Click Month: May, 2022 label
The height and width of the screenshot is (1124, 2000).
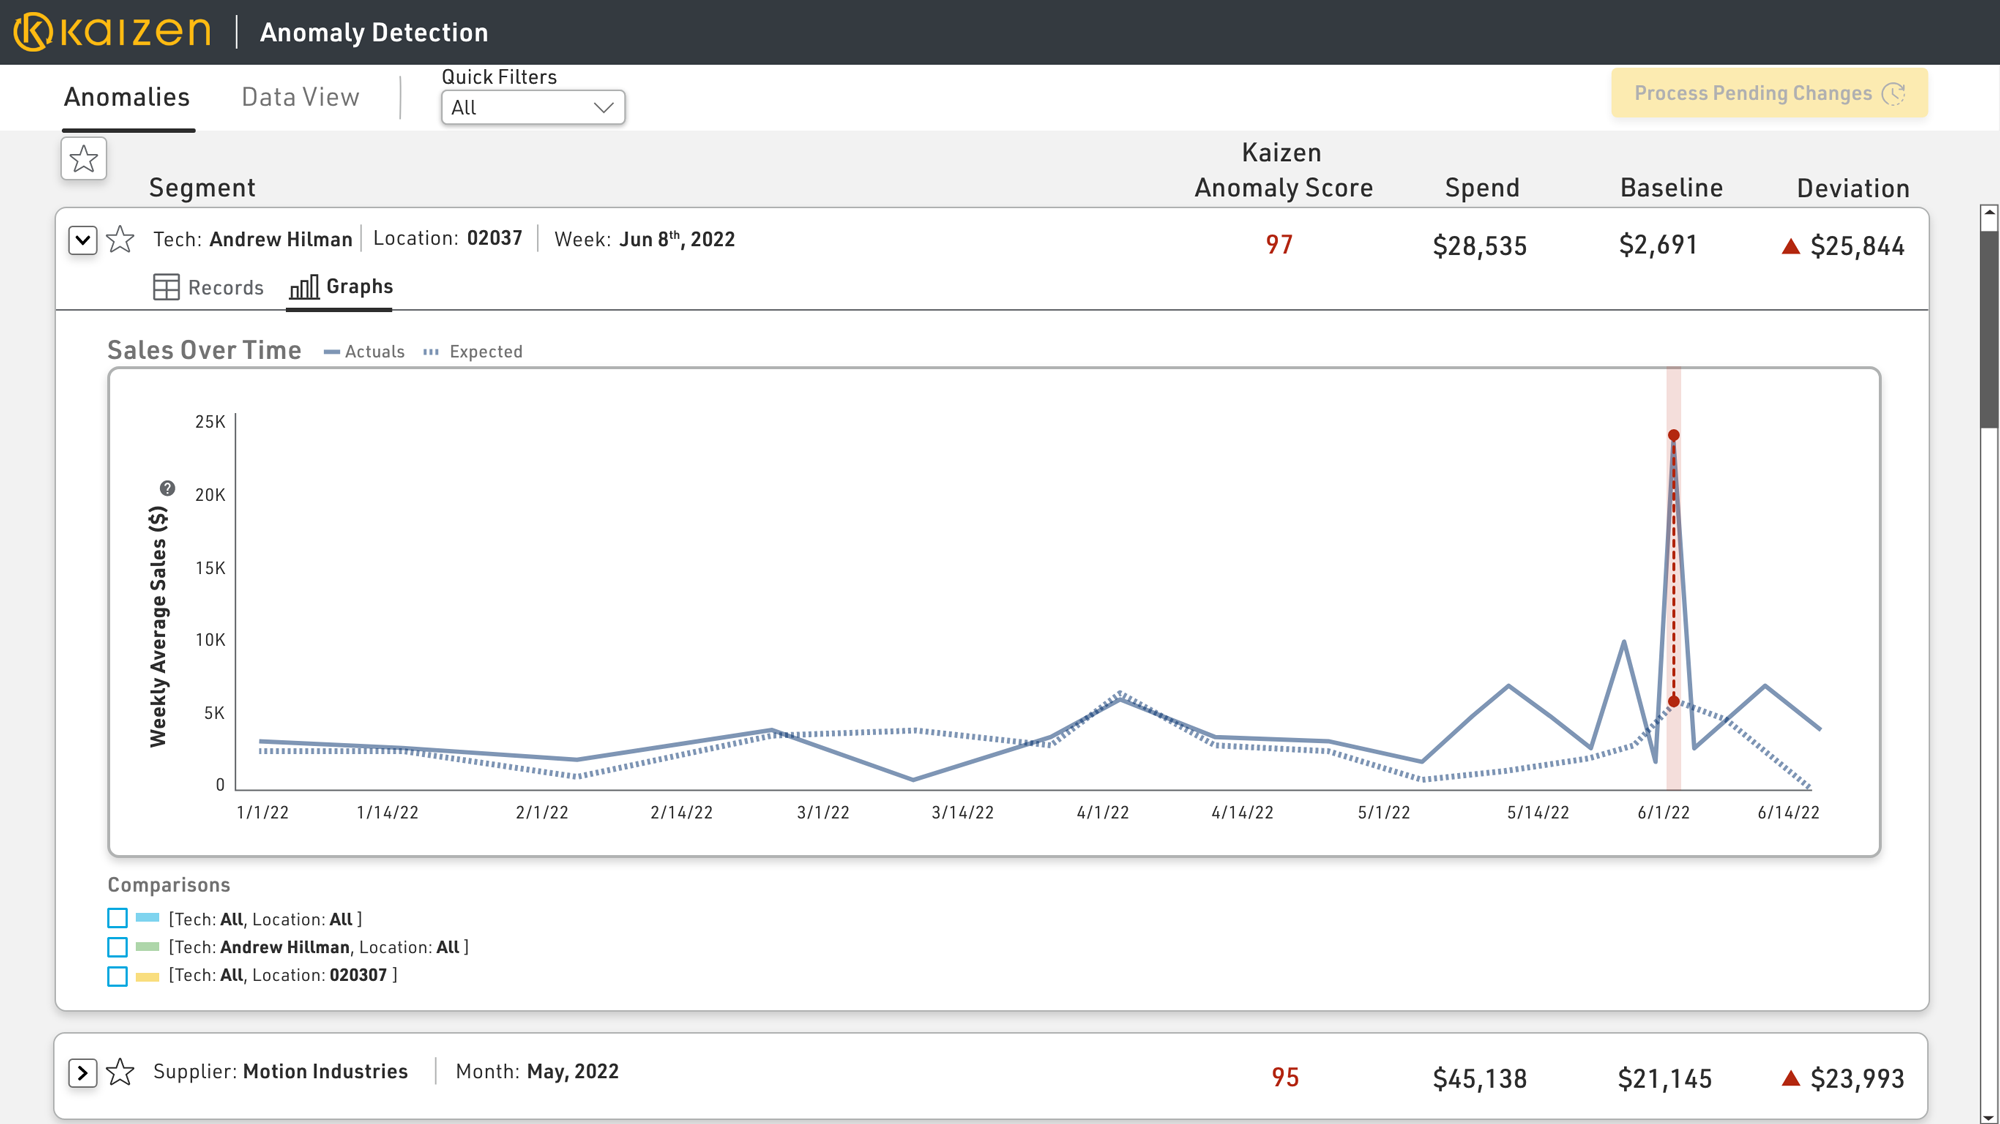click(x=537, y=1071)
